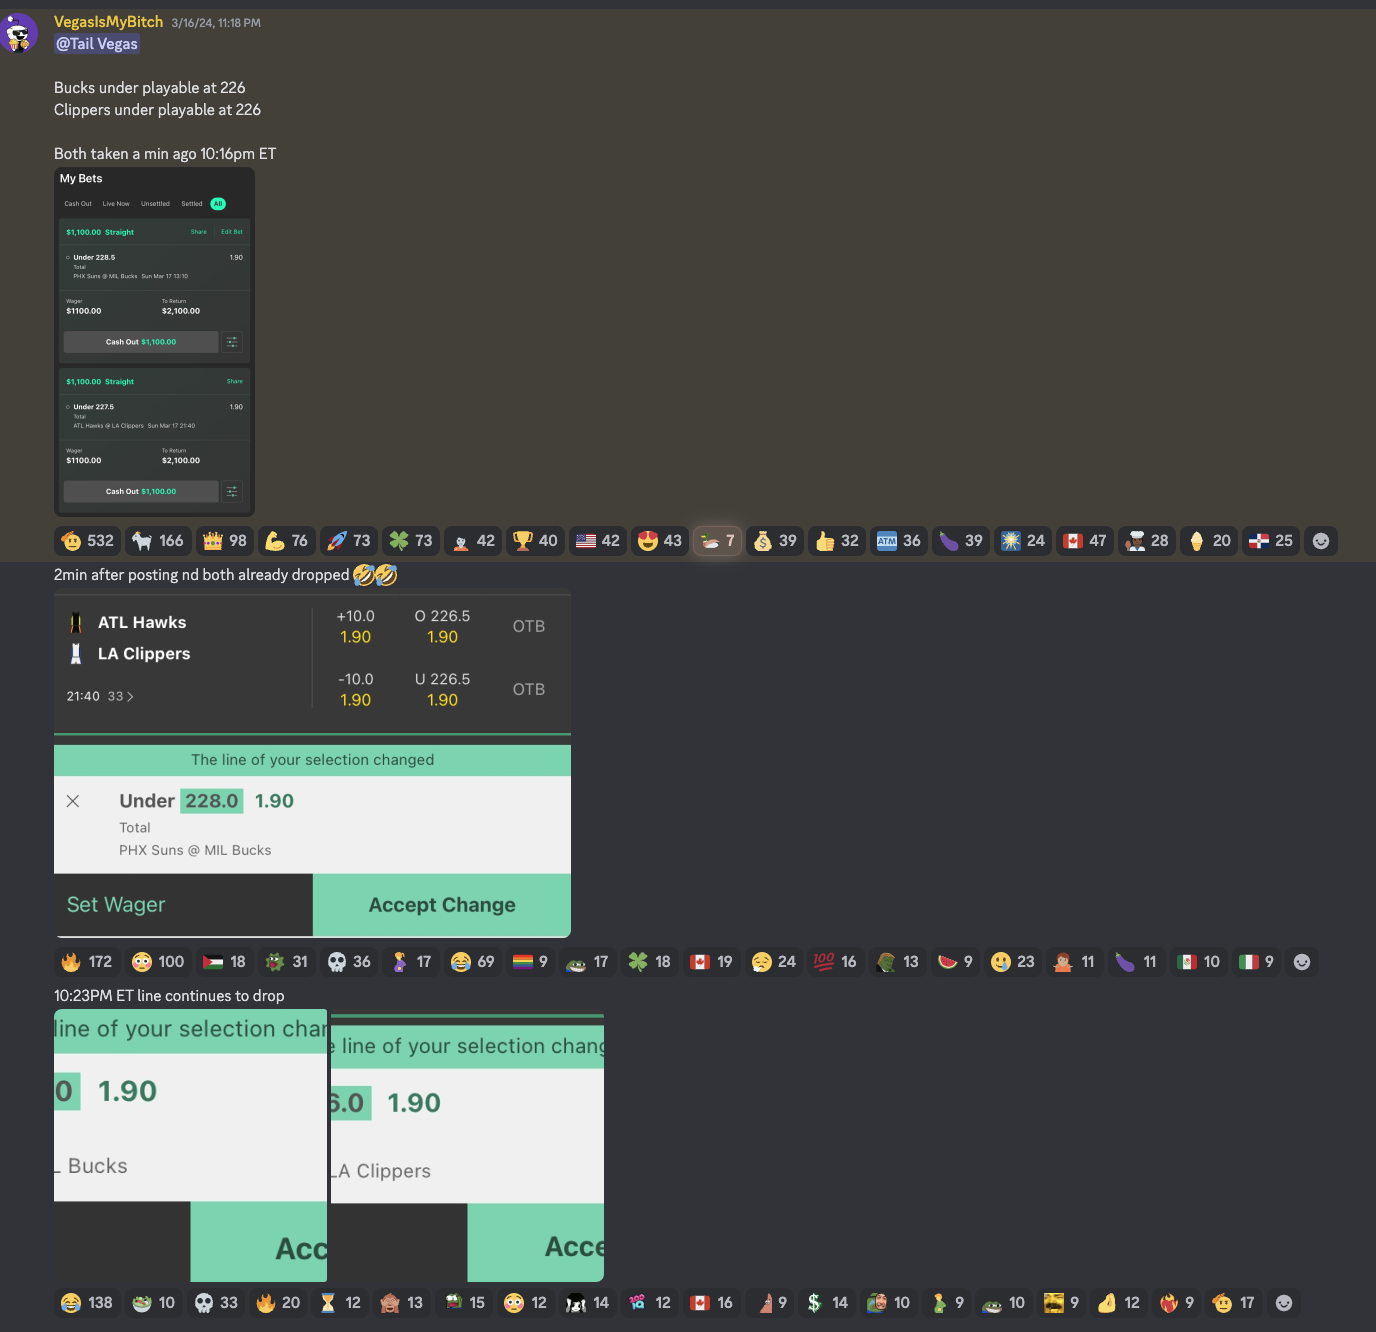Click the heart-eyes reaction showing 43

click(660, 541)
